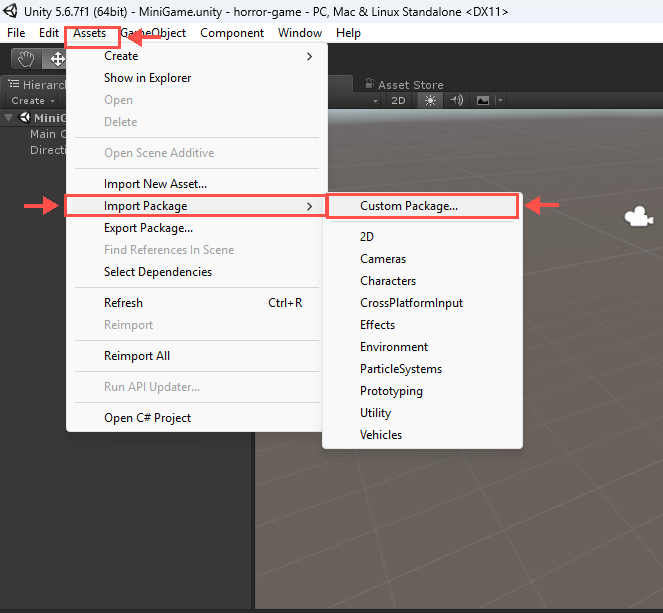Open Import Package submenu
The width and height of the screenshot is (663, 613).
click(x=197, y=206)
